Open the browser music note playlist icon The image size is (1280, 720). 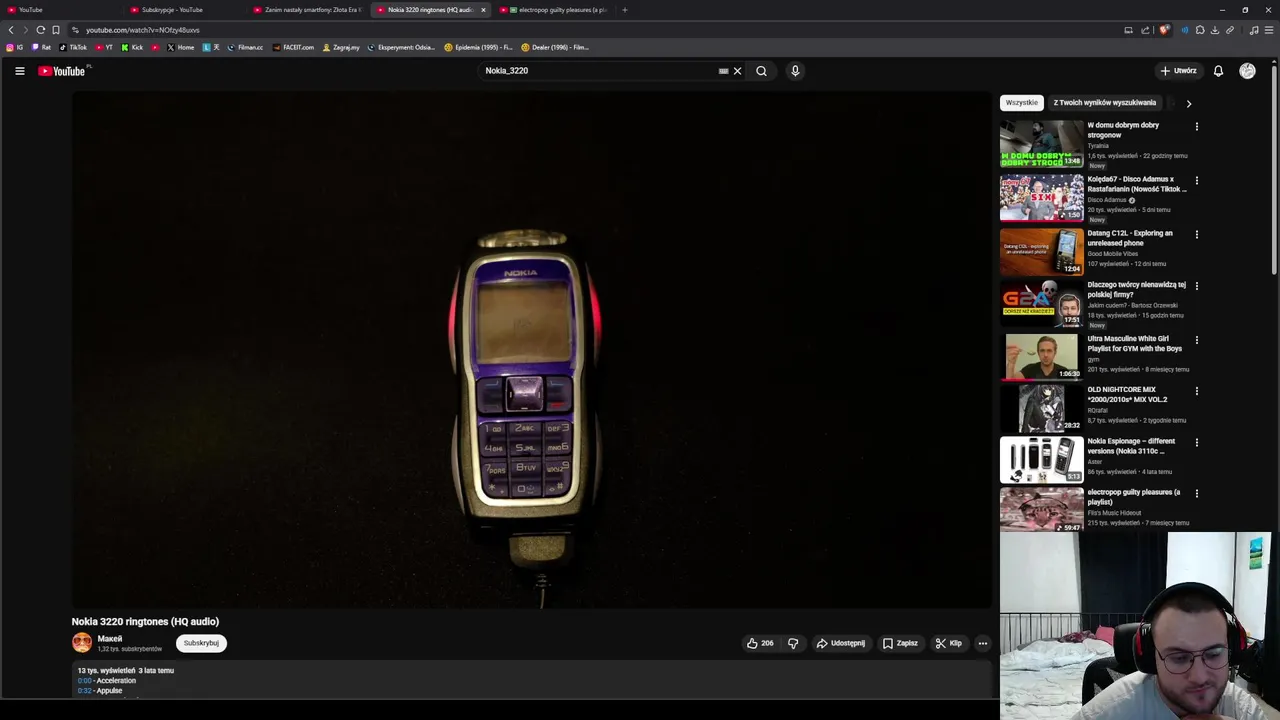(1254, 30)
